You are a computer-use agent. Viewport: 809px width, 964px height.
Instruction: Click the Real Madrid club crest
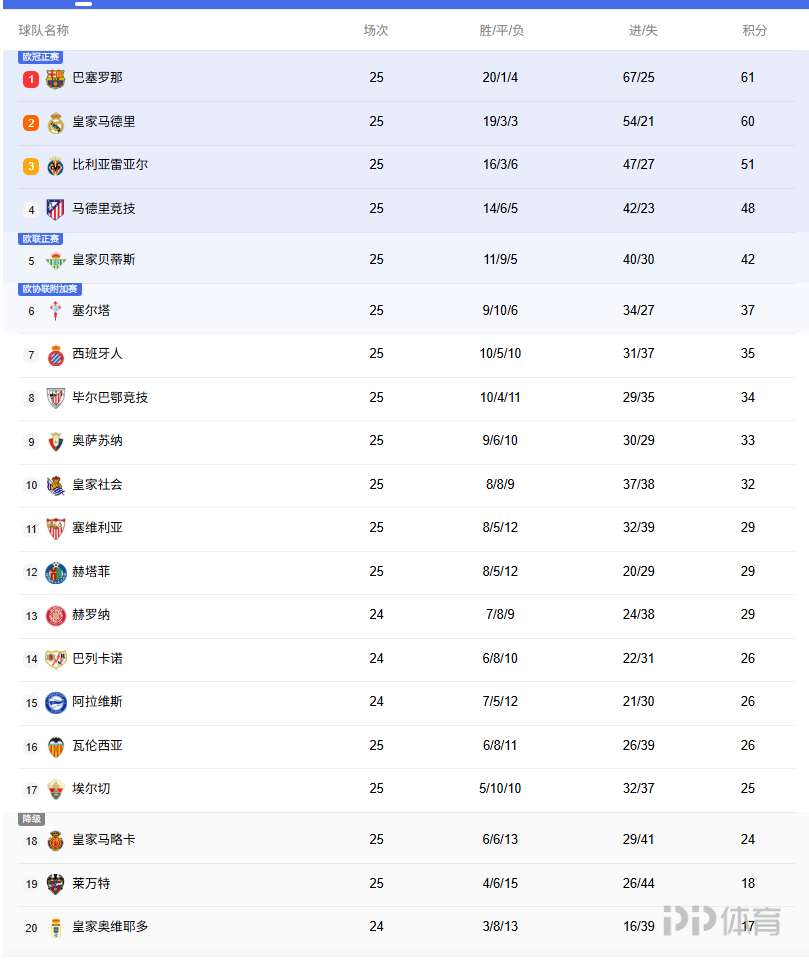tap(56, 123)
